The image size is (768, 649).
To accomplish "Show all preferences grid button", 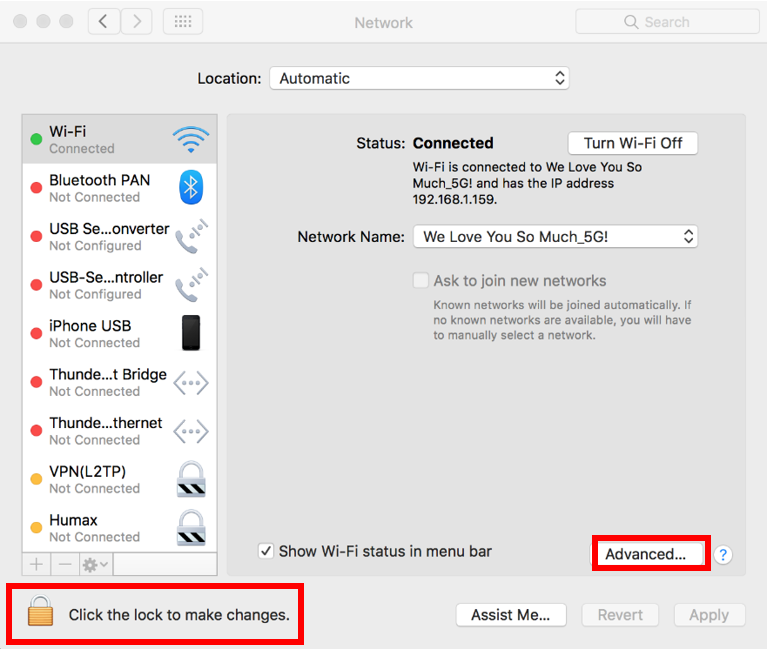I will coord(183,22).
